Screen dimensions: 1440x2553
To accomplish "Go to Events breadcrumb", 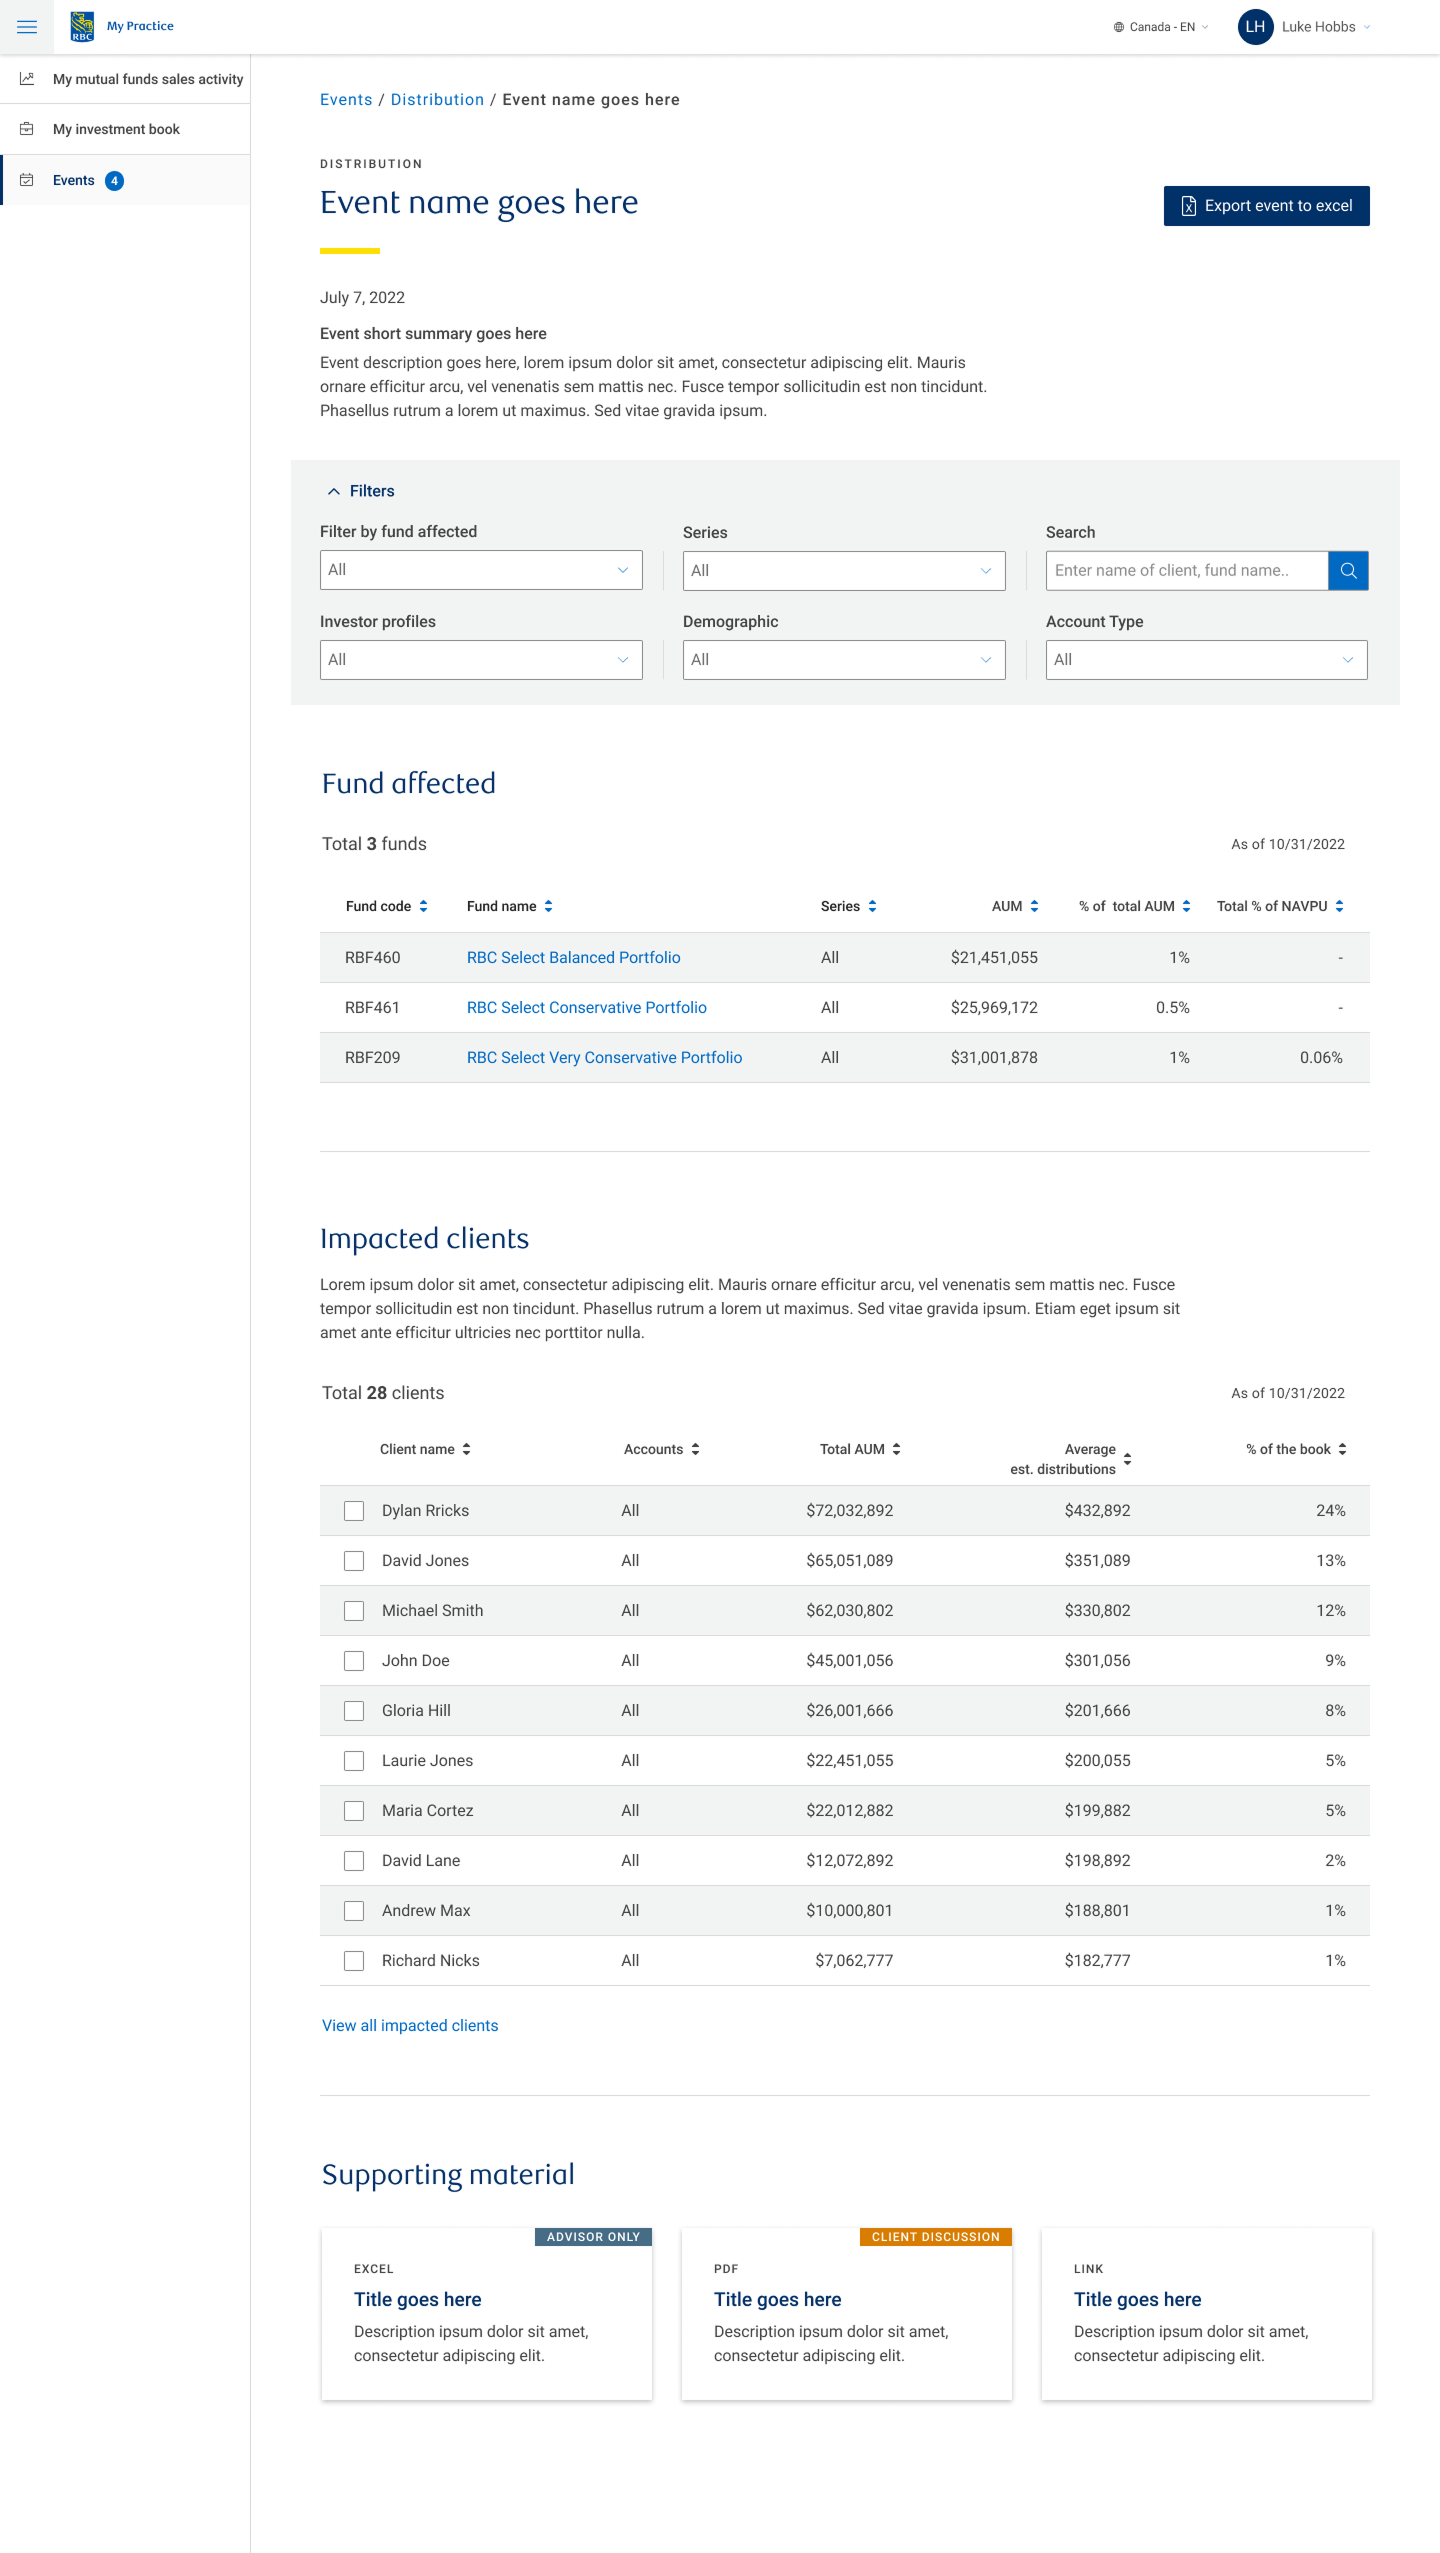I will [x=346, y=100].
